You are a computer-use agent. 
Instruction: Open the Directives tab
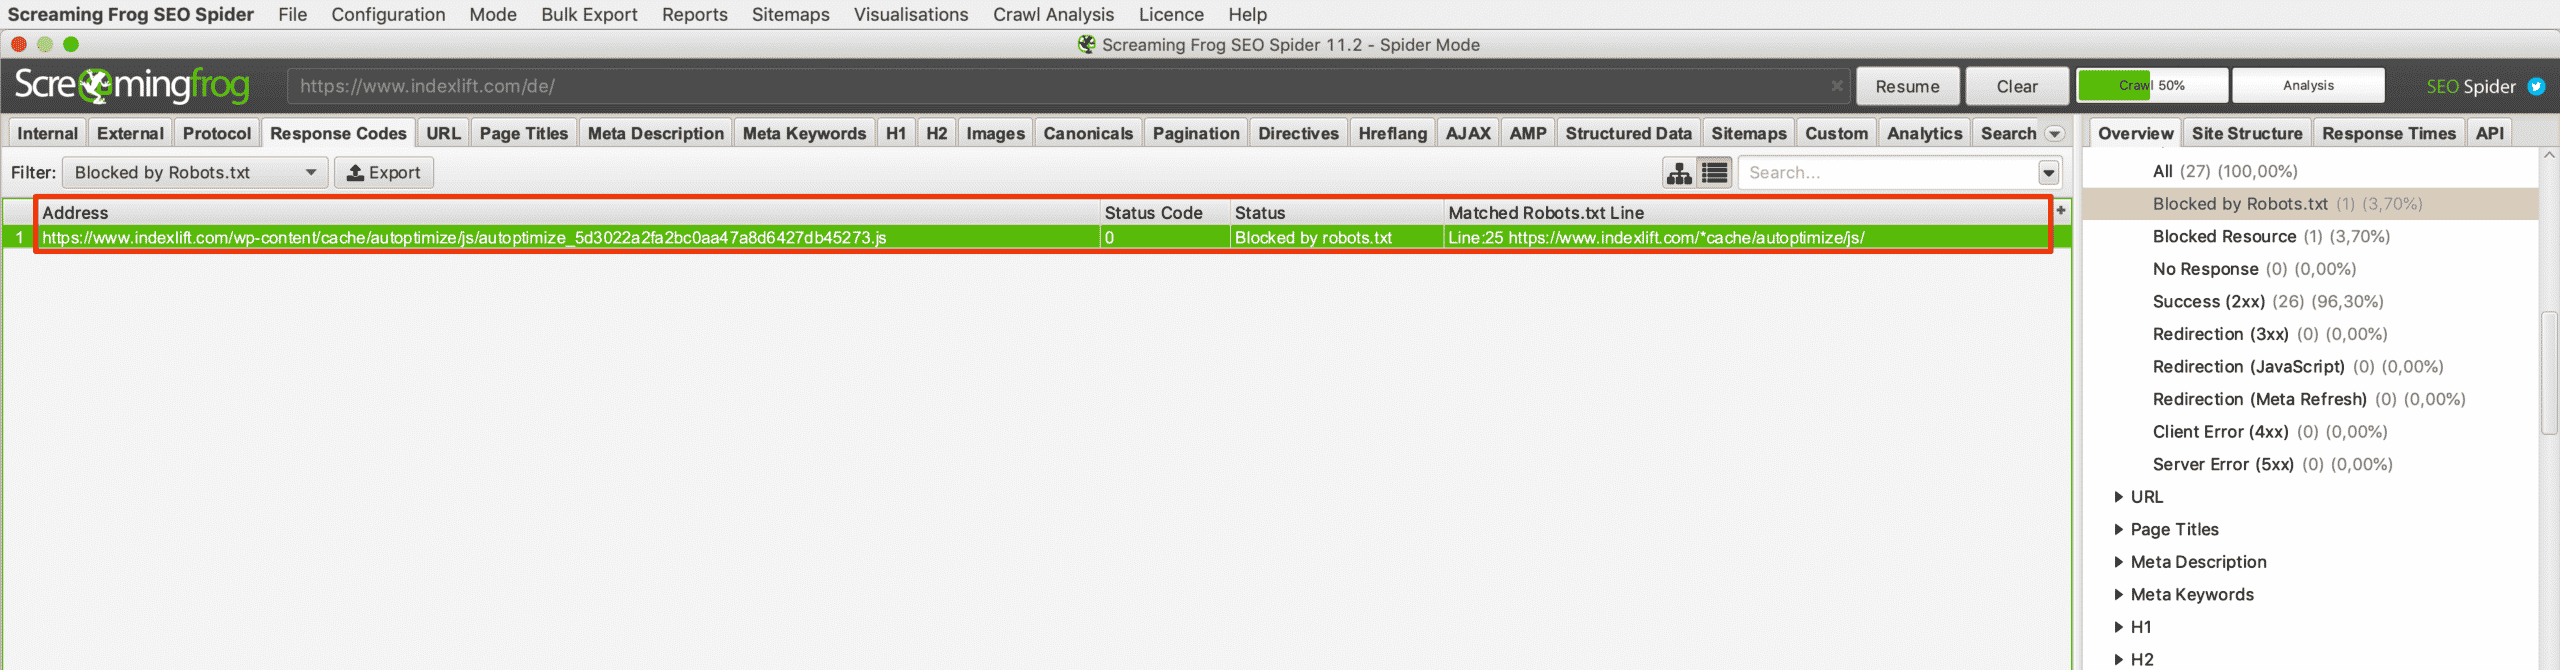1298,133
